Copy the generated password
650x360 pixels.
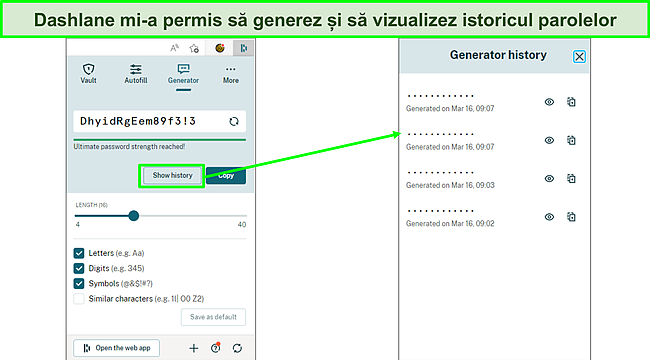click(x=226, y=175)
